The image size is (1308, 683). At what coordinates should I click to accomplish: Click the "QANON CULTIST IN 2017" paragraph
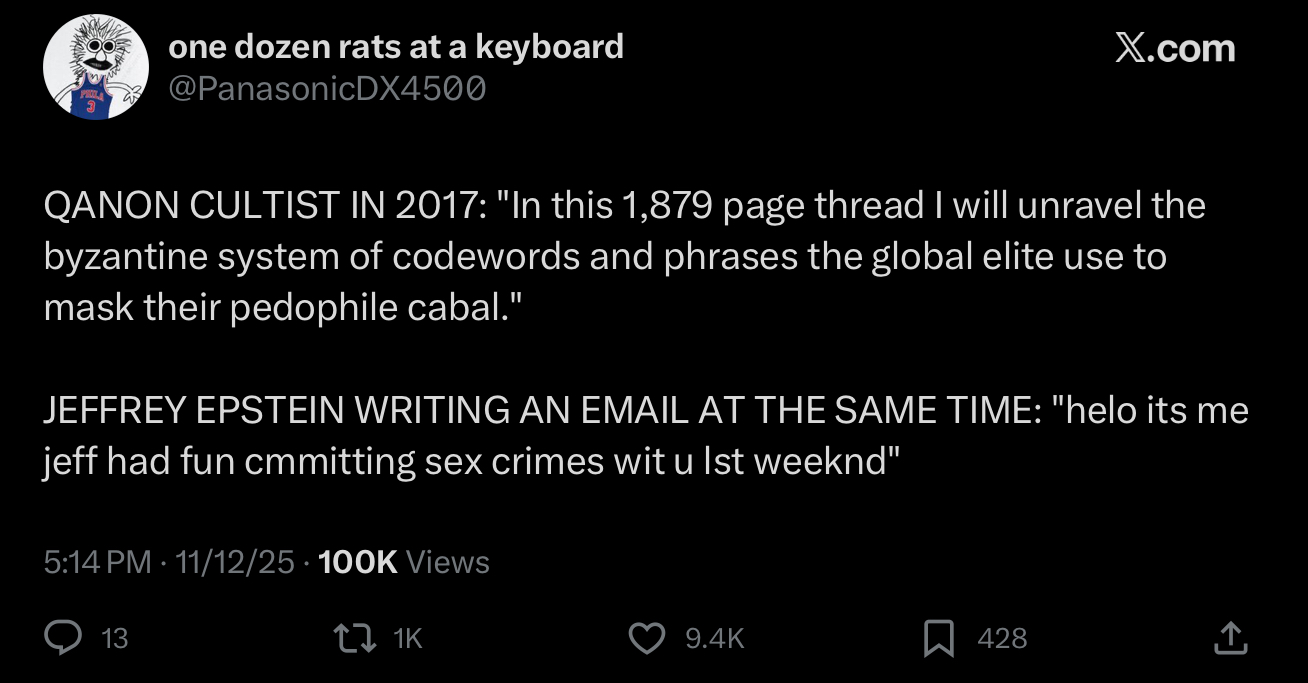(624, 257)
